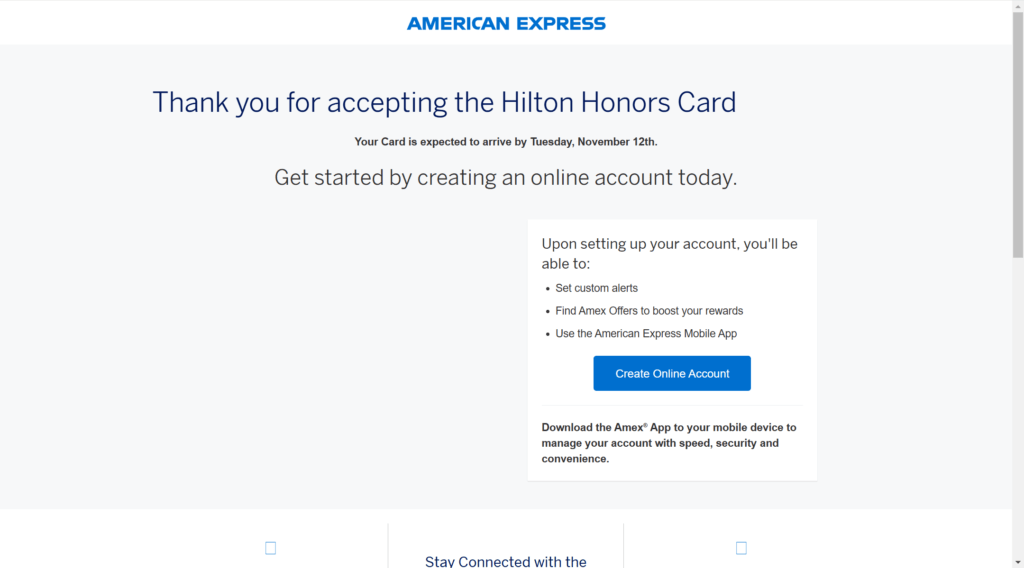Click the scrollbar track below the thumb
Viewport: 1024px width, 568px height.
(x=1018, y=400)
